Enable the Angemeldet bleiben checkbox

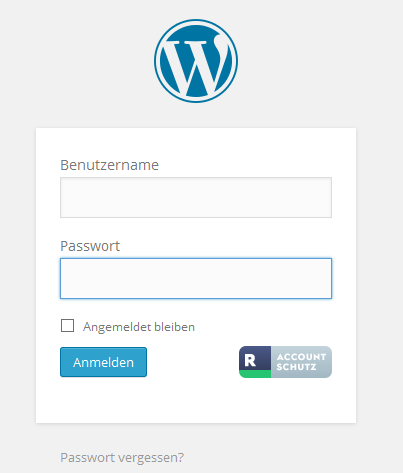67,326
